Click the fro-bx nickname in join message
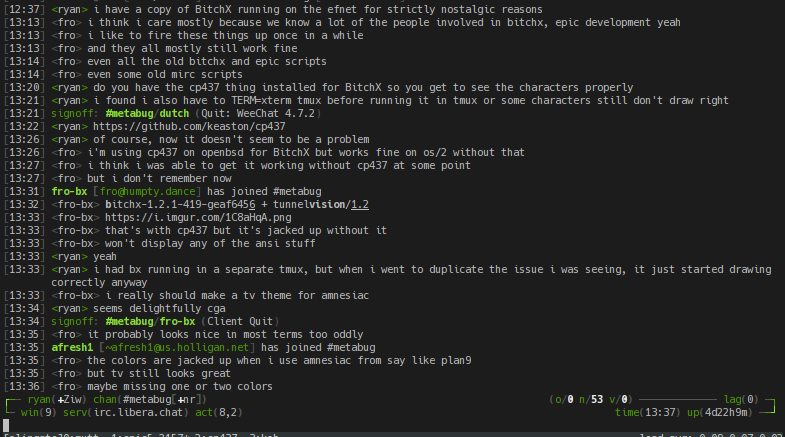Viewport: 785px width, 437px height. point(74,190)
